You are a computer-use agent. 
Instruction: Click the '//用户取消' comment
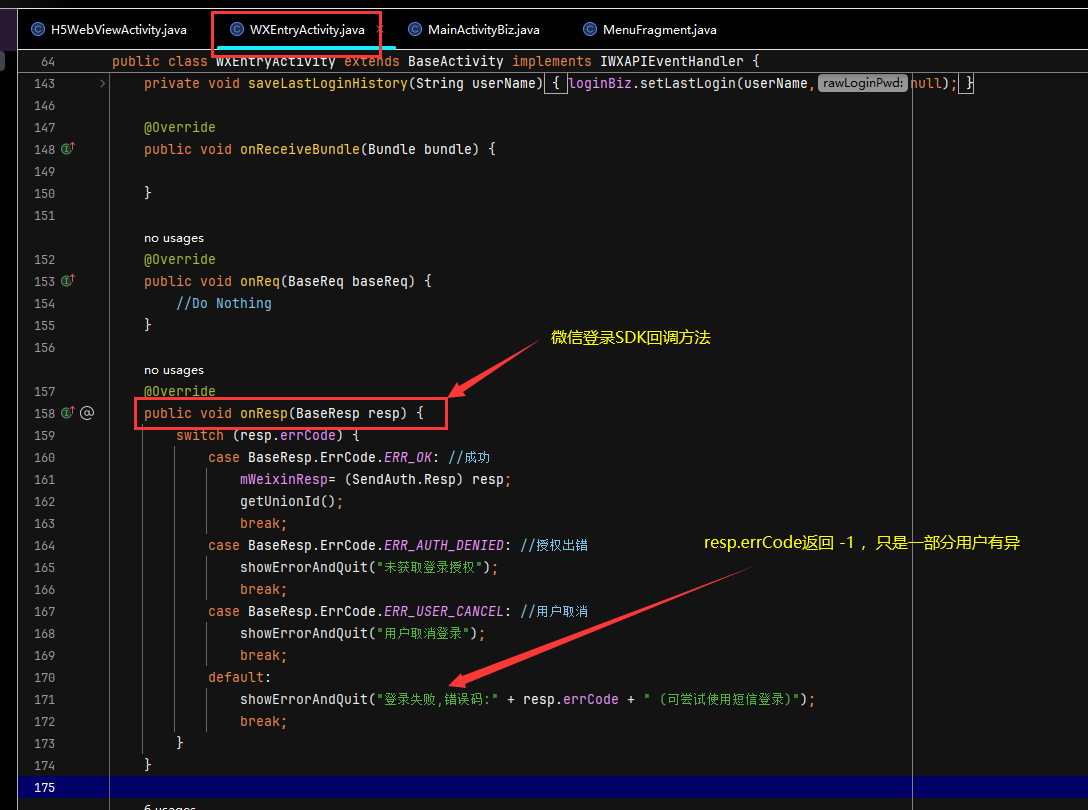[554, 611]
